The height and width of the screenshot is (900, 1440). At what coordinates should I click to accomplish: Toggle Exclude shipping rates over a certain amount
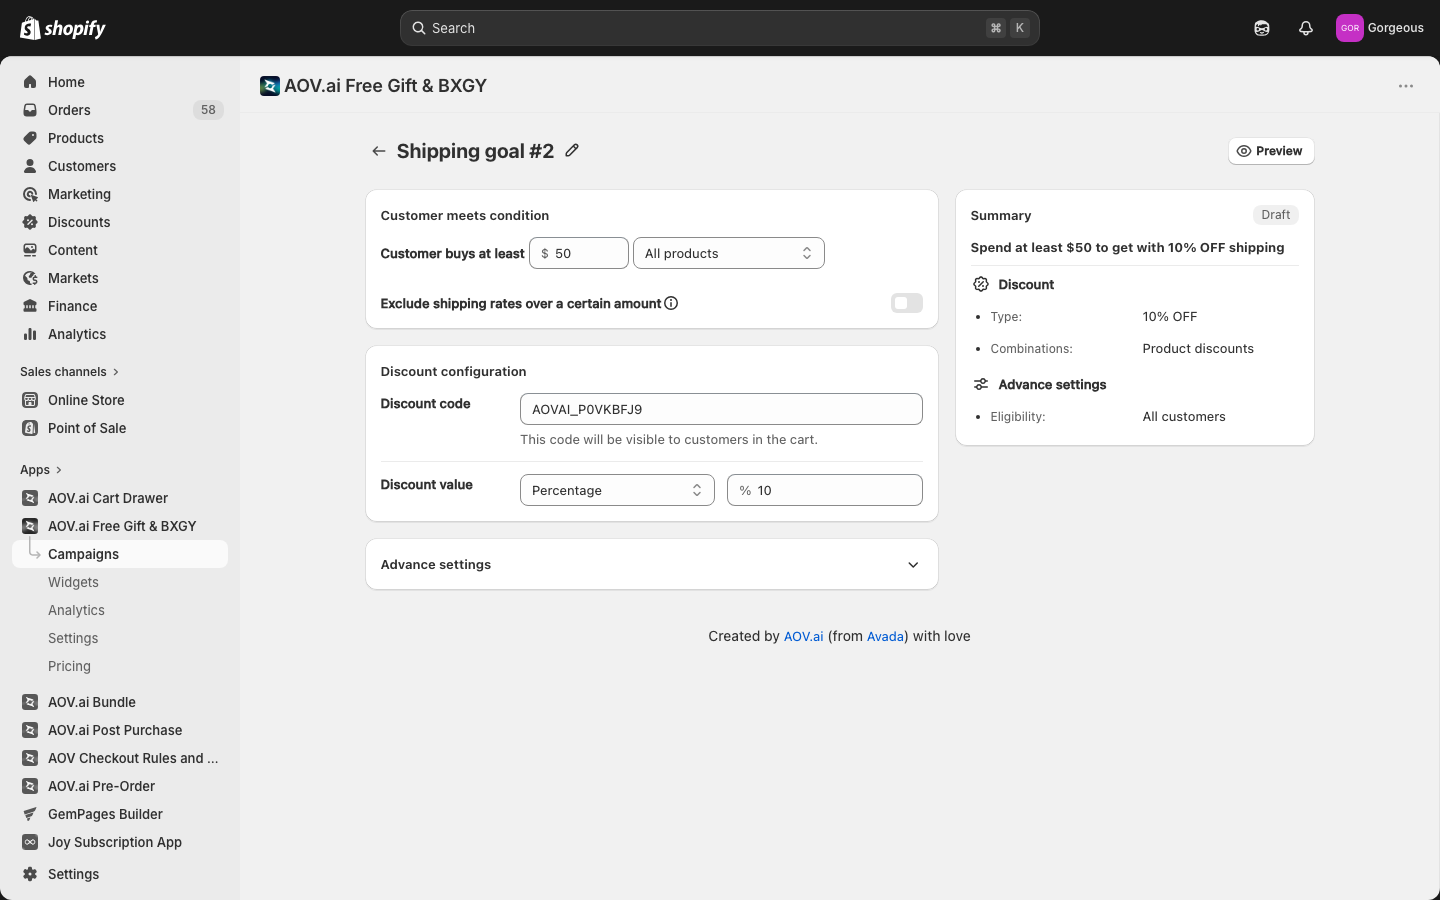[x=907, y=303]
